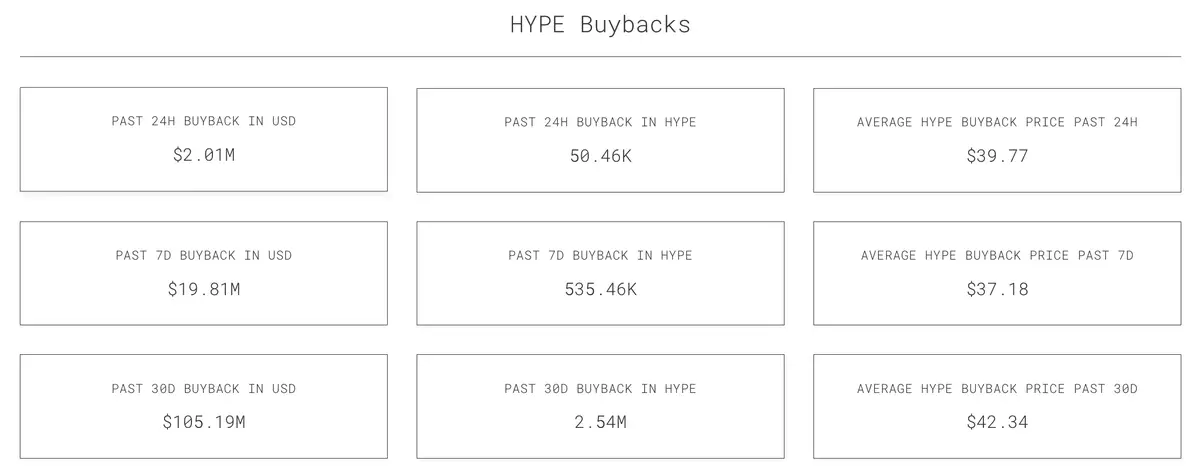The image size is (1199, 472).
Task: Click the $39.77 average price value
Action: [997, 156]
